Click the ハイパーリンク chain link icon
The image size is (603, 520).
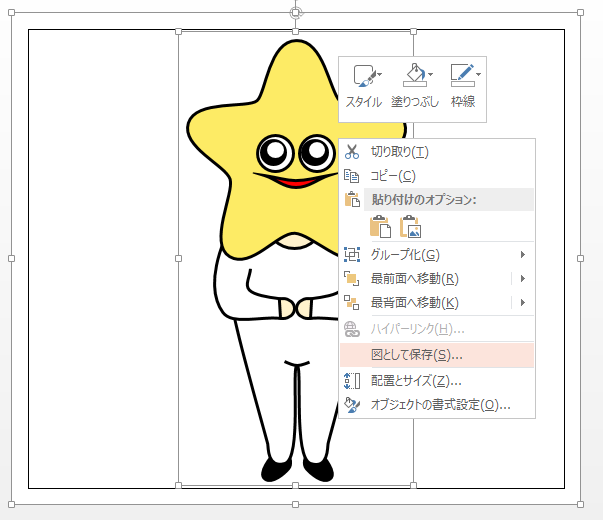351,329
